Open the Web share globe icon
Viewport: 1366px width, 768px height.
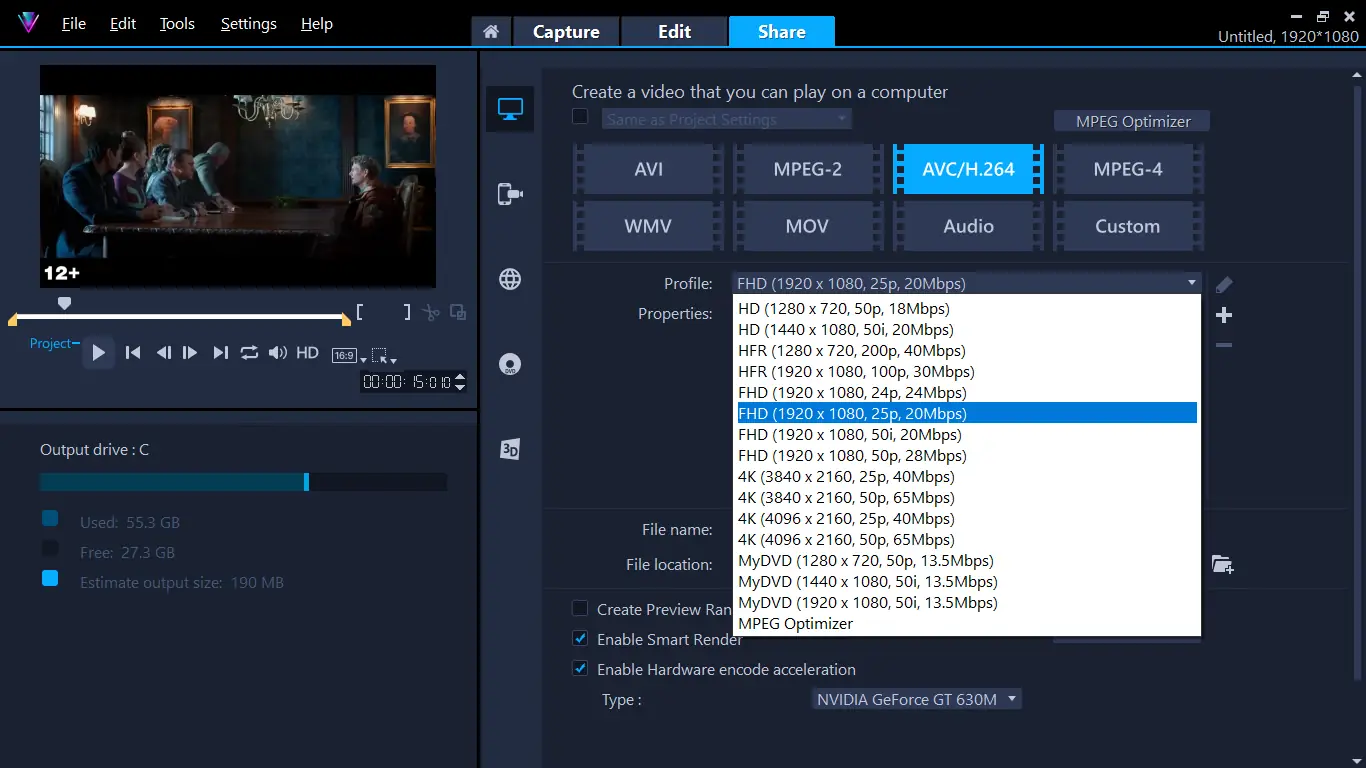click(510, 279)
